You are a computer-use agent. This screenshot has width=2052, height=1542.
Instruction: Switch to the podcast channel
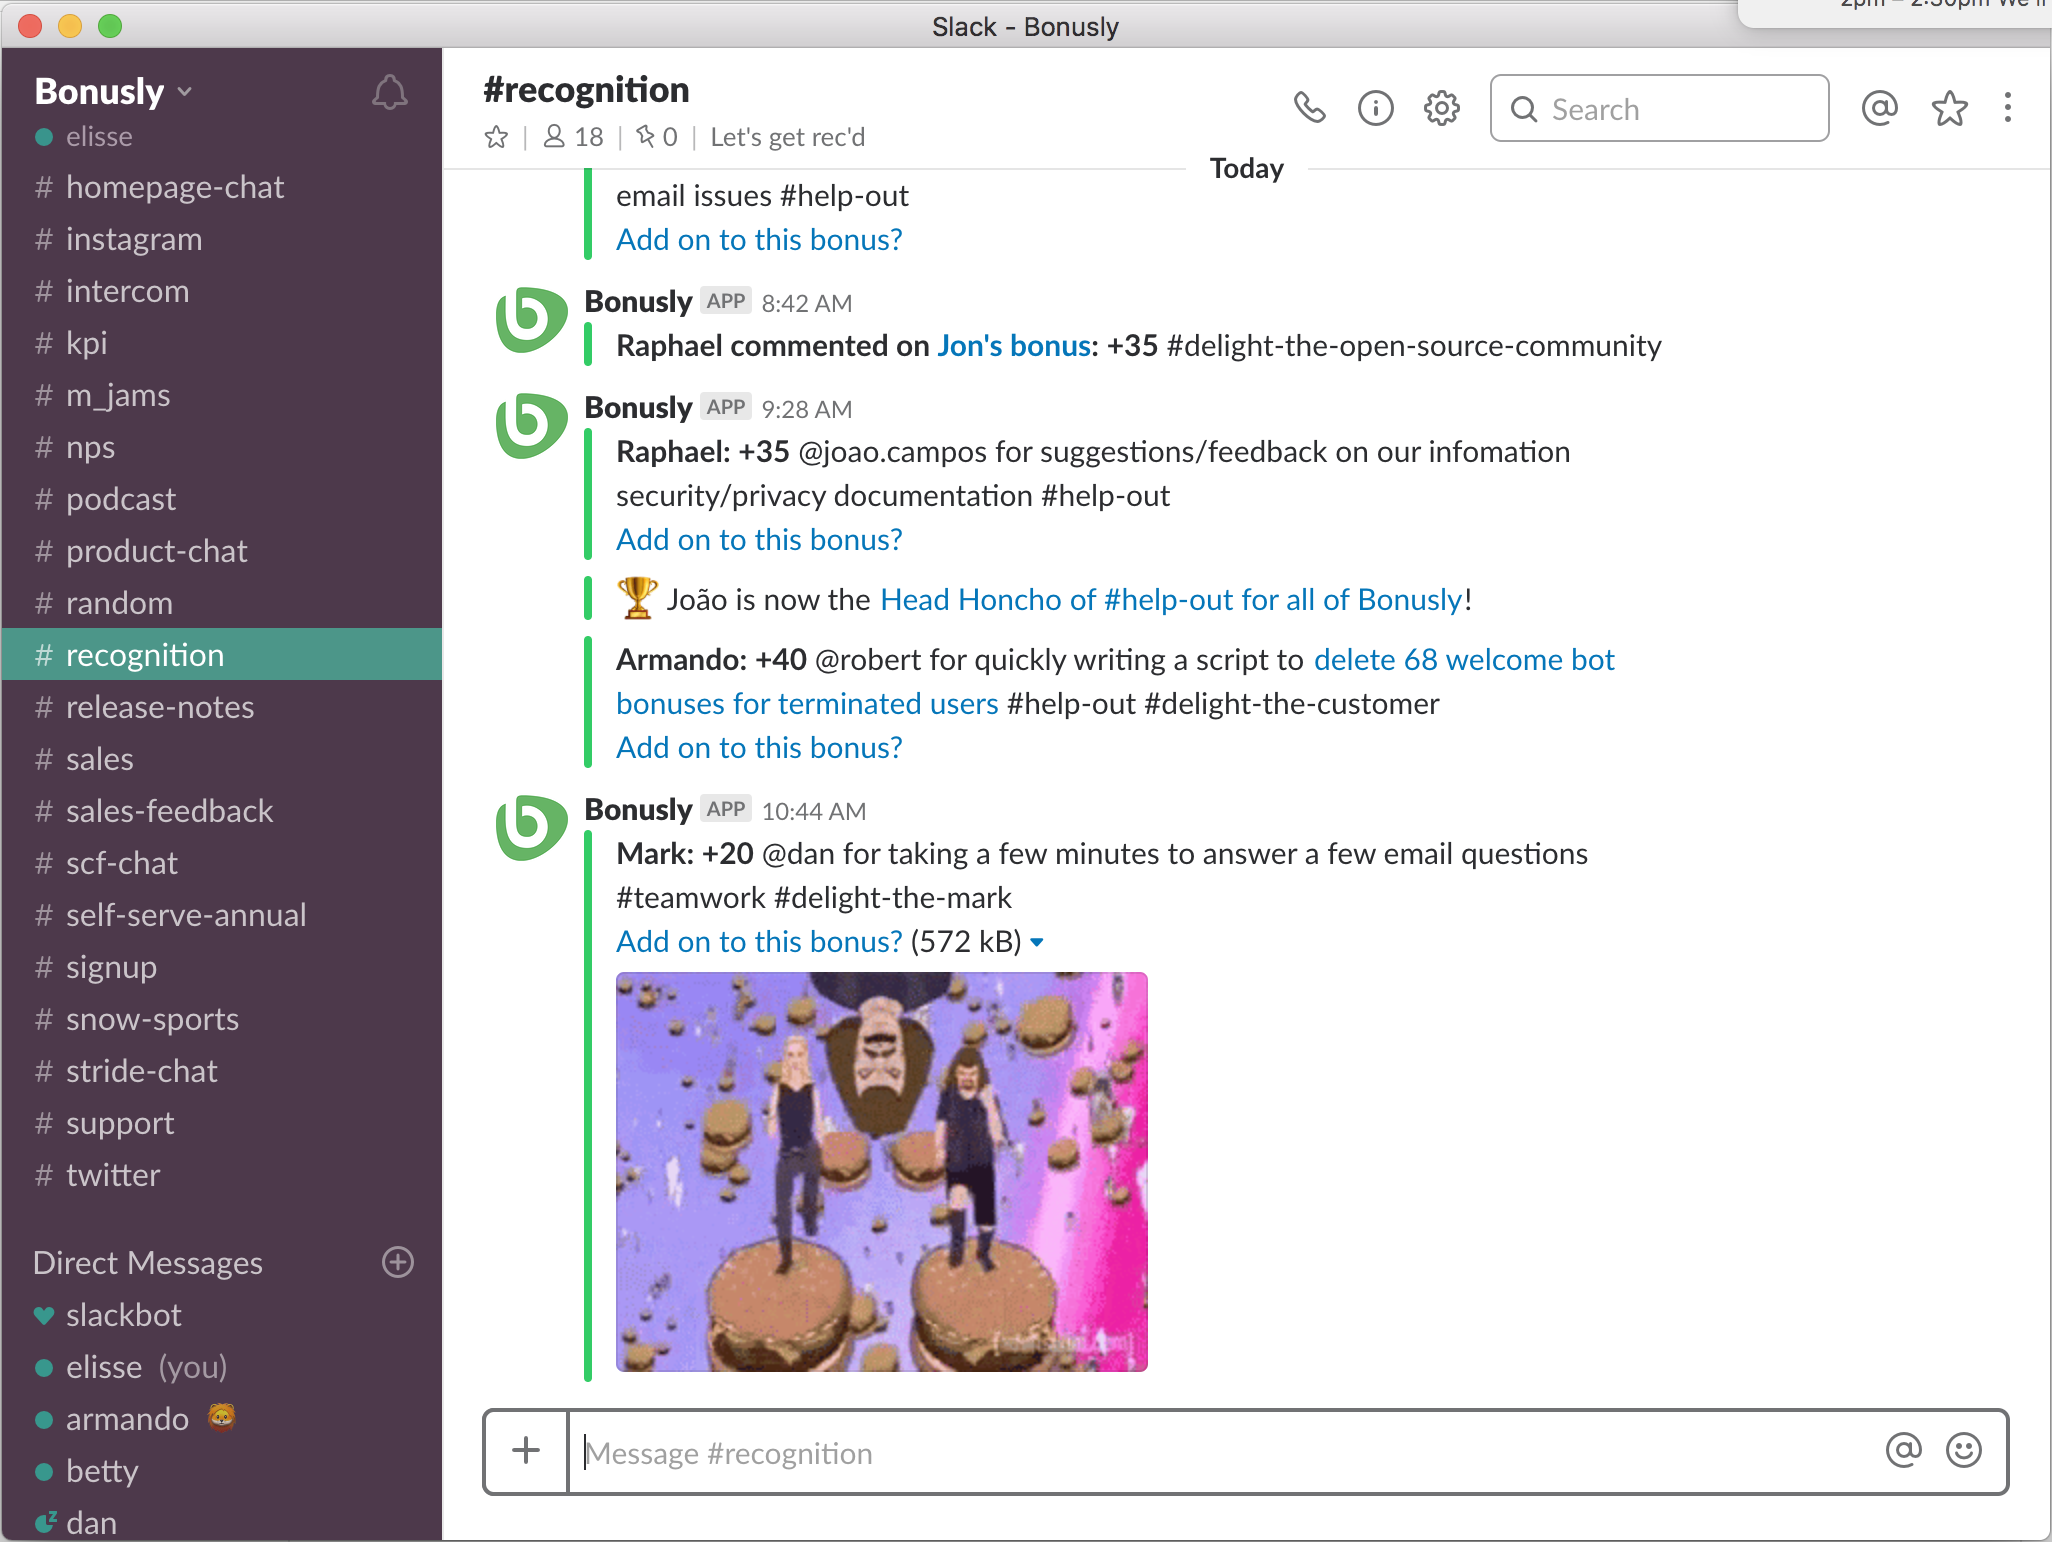[222, 499]
